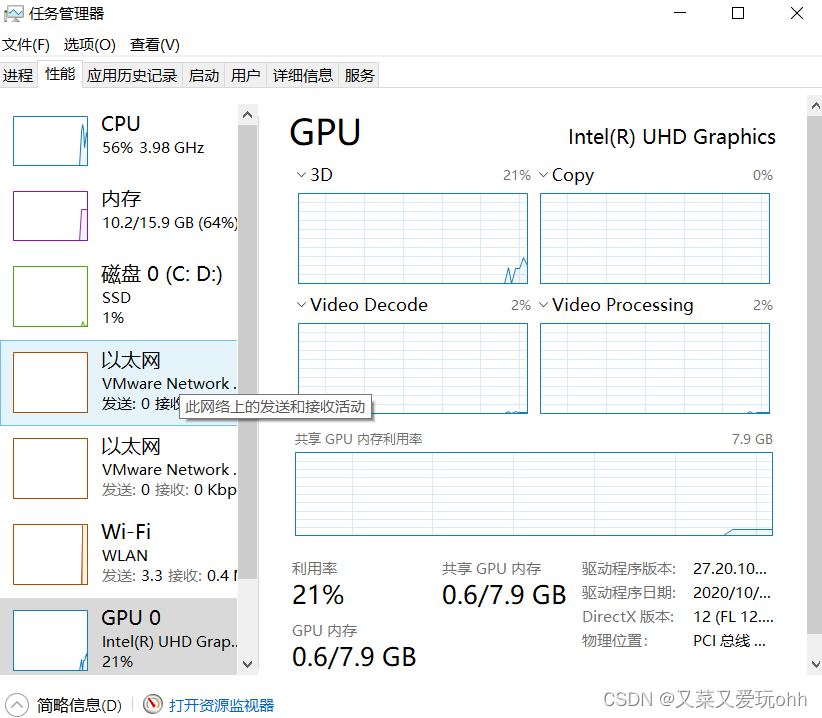The width and height of the screenshot is (822, 718).
Task: Expand the 3D engine dropdown
Action: tap(300, 174)
